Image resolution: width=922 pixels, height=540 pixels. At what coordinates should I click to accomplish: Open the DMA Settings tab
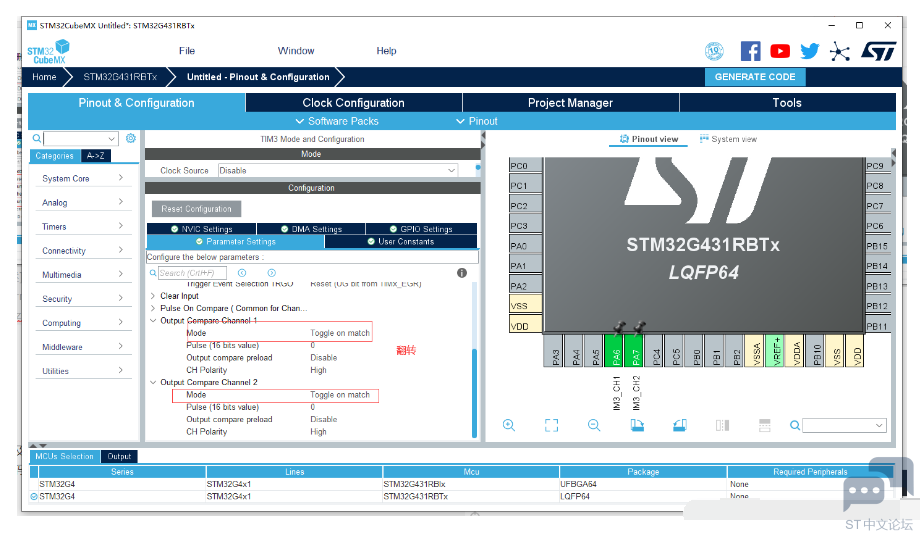(310, 229)
